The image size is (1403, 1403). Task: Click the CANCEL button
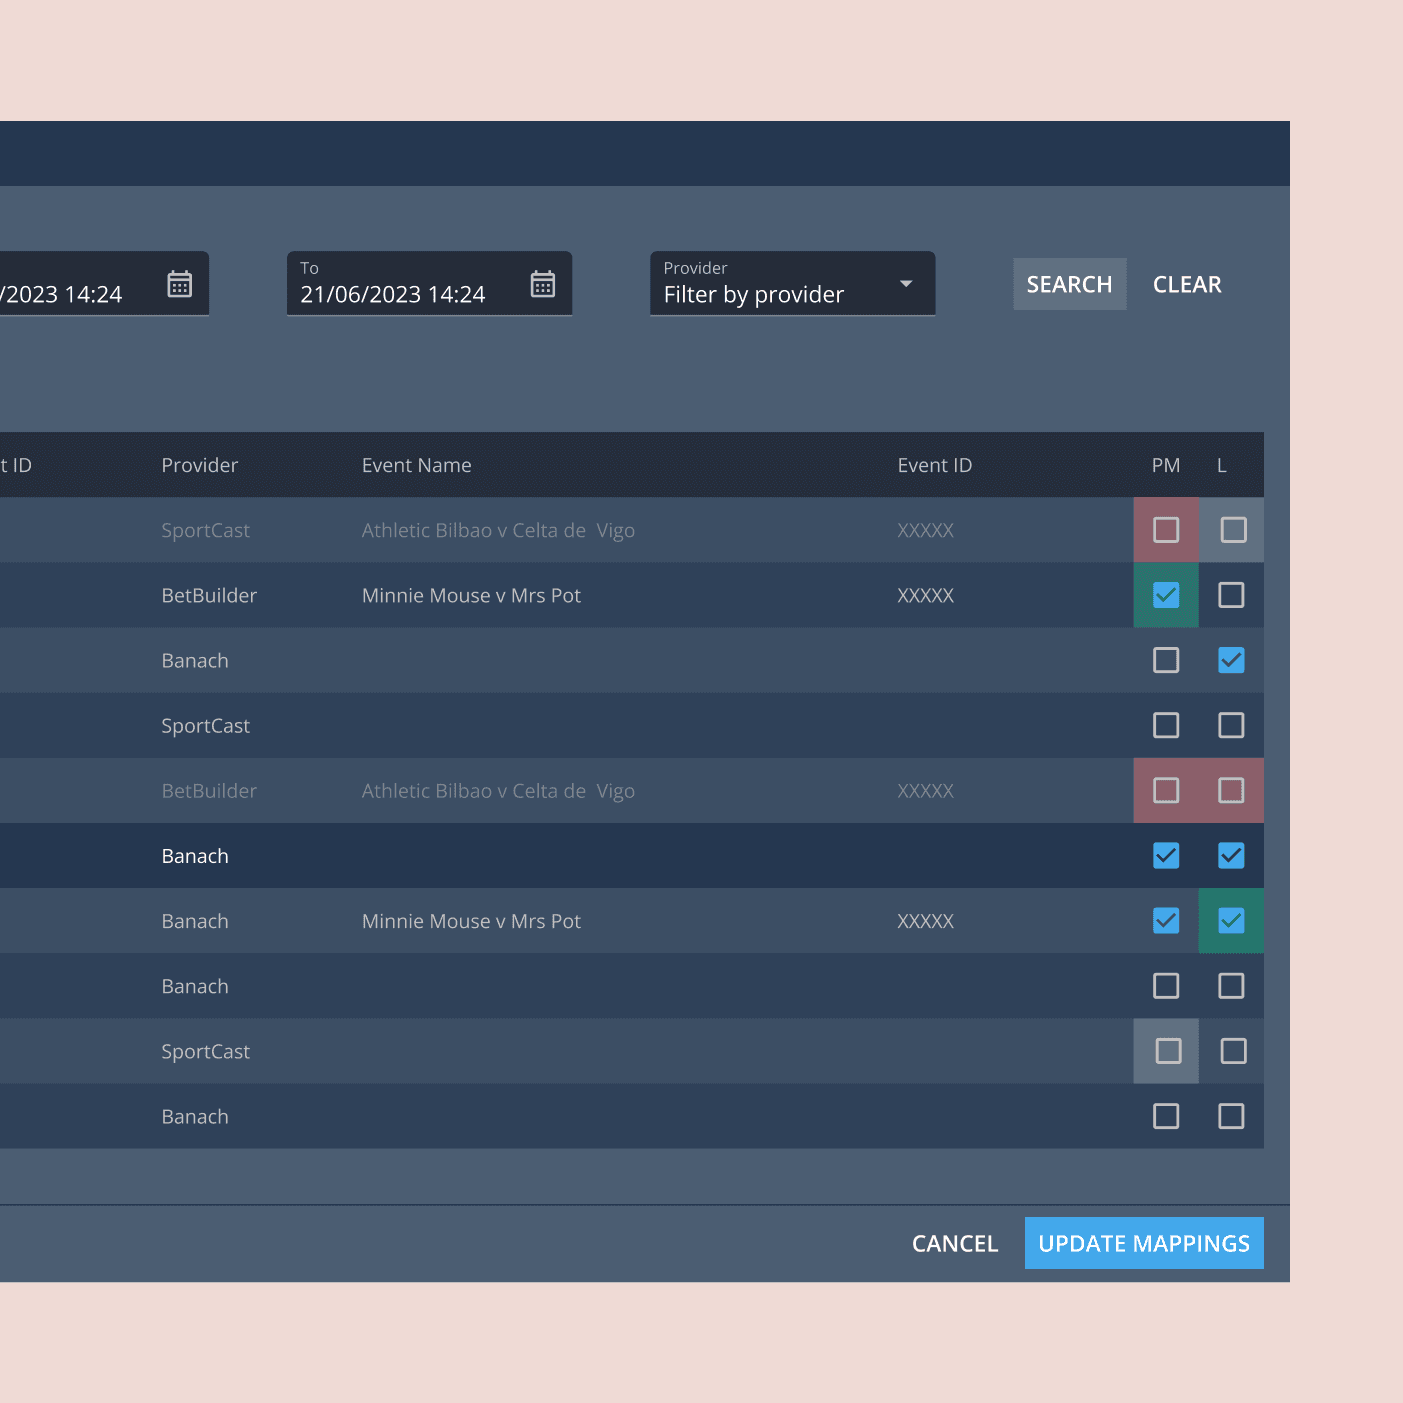click(955, 1243)
